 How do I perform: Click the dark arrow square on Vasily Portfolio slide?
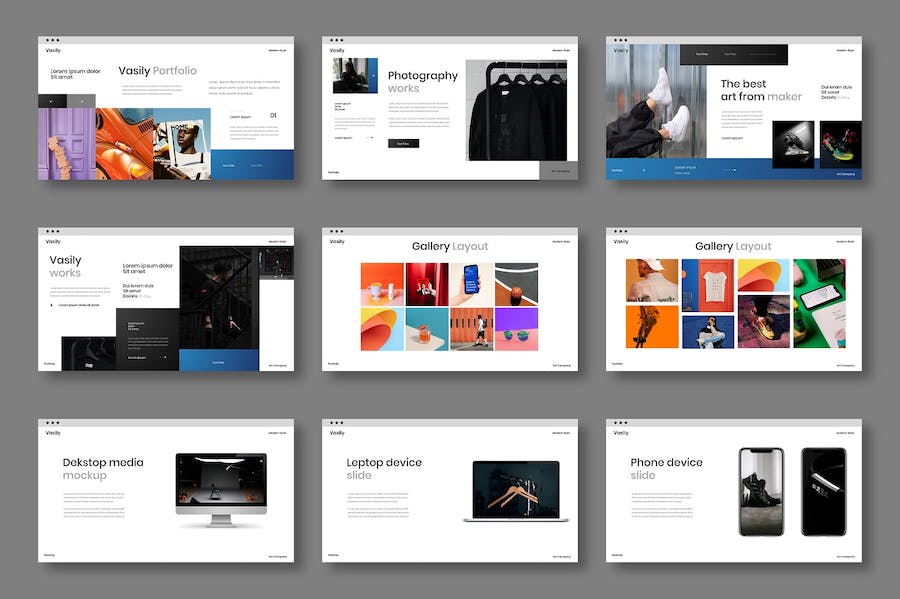point(52,101)
